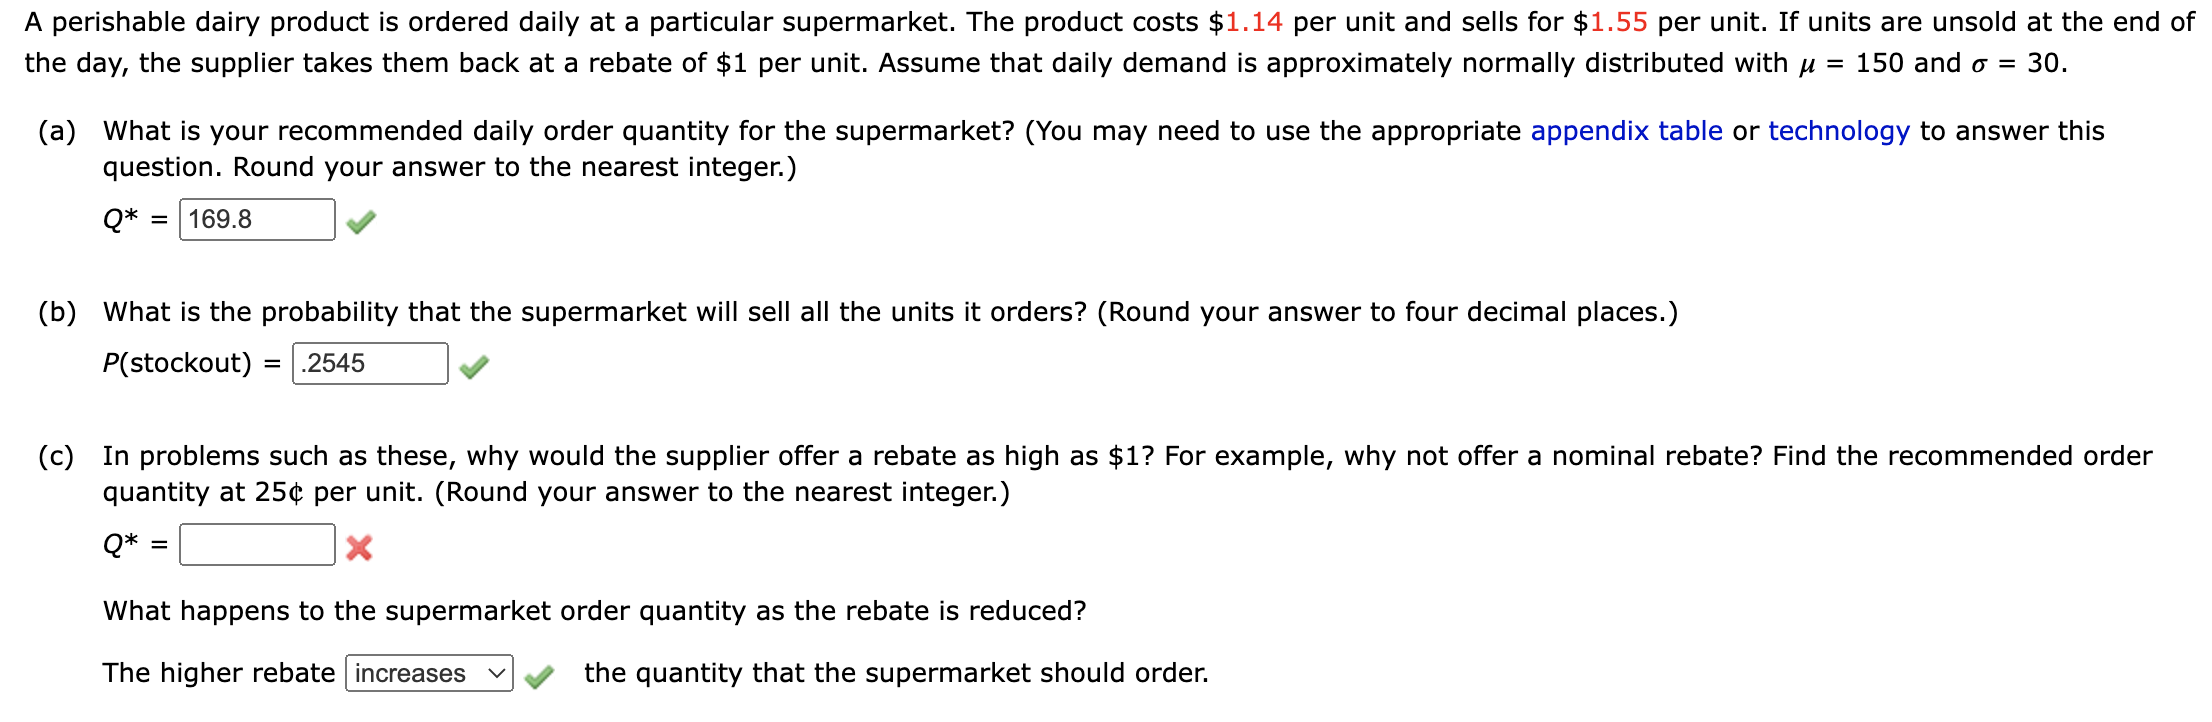
Task: Click the 'increases' option text in the selector
Action: tap(411, 674)
